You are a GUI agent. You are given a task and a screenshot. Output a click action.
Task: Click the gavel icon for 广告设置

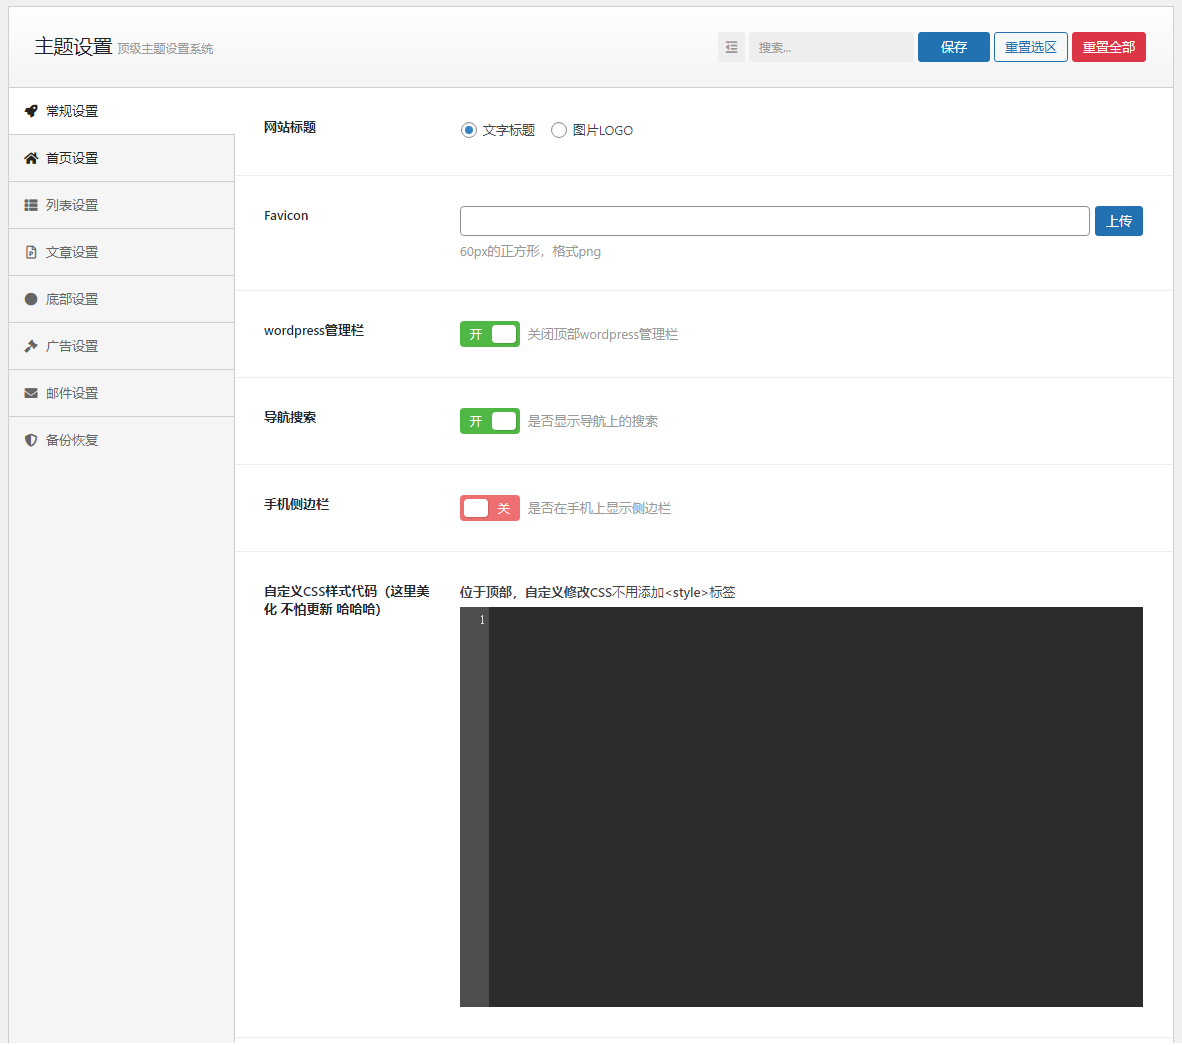(x=31, y=346)
